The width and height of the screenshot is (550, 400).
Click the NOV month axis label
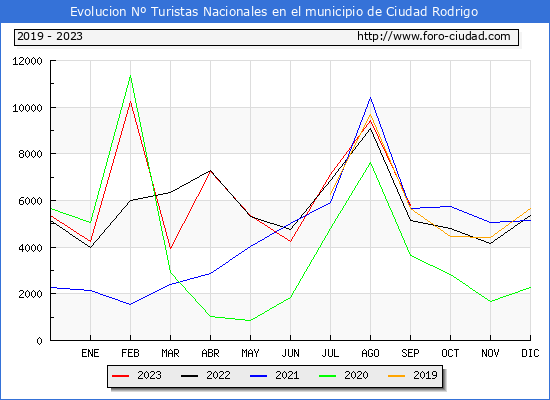click(x=490, y=353)
